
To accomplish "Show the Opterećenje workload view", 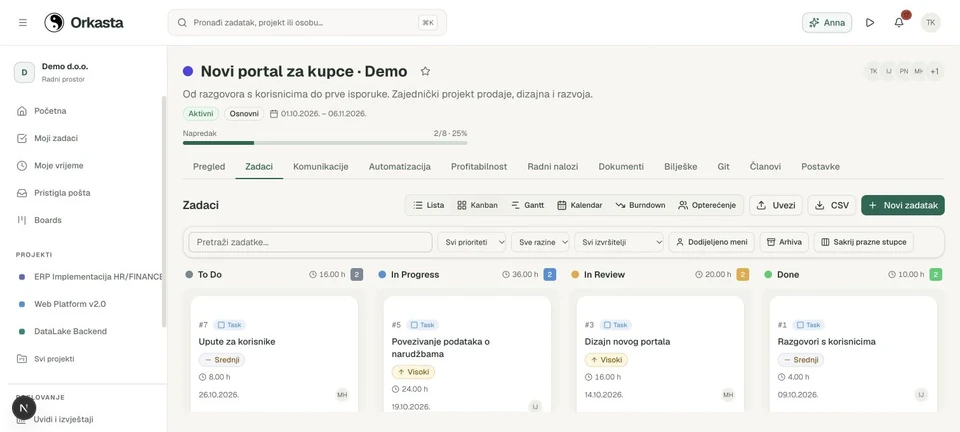I will (707, 206).
